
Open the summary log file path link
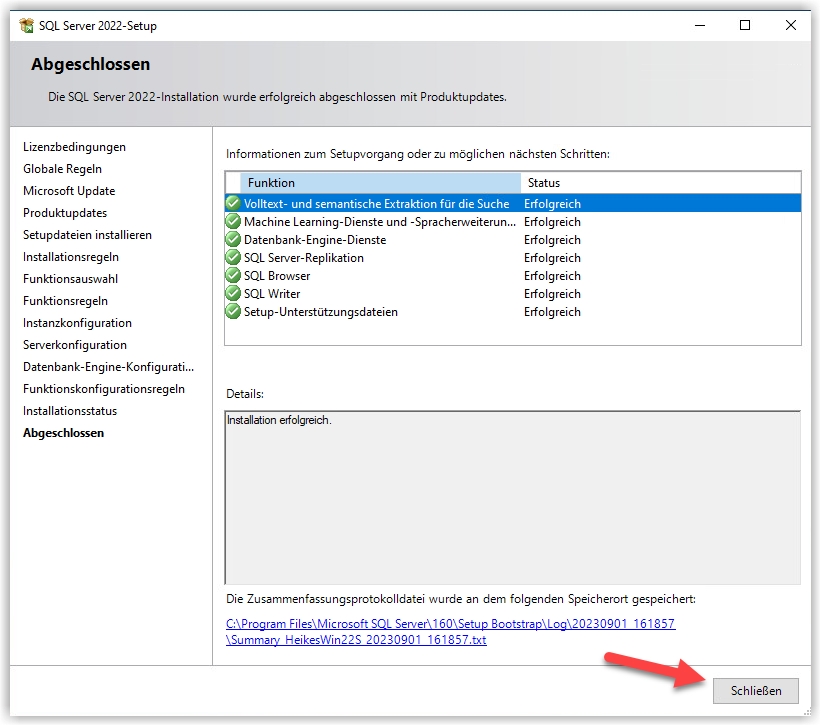pyautogui.click(x=450, y=632)
